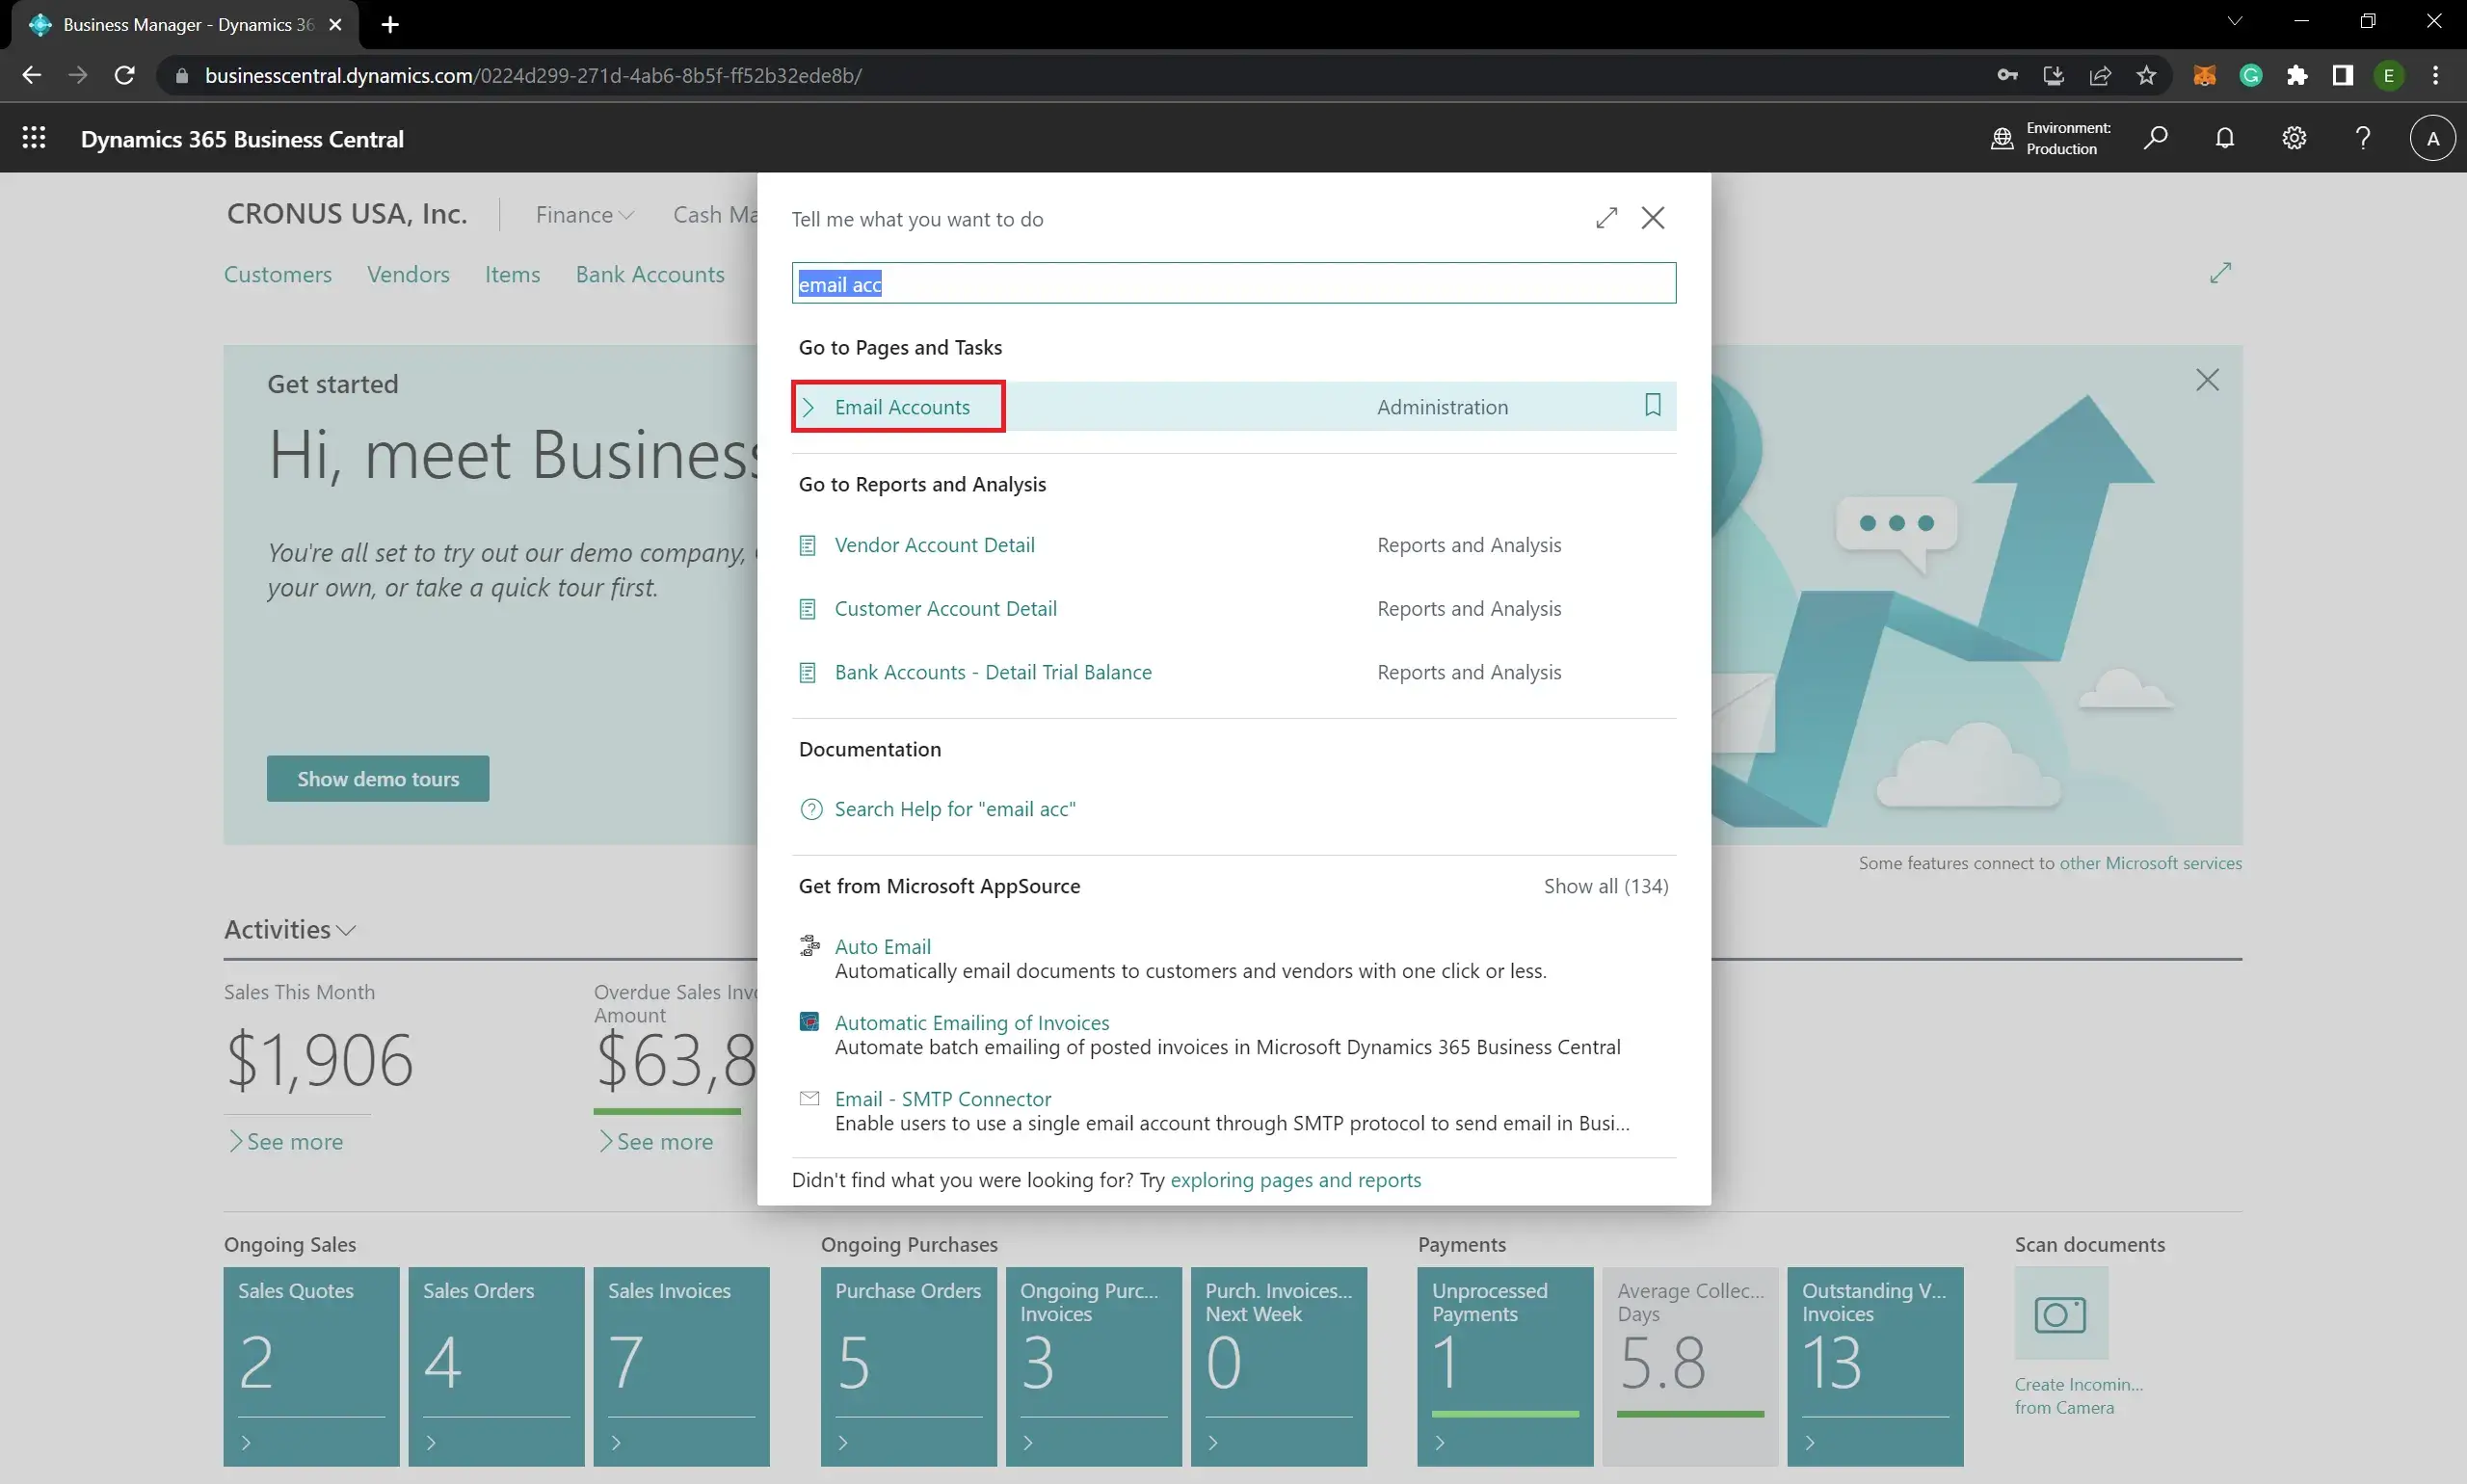Open the user account avatar A
Screen dimensions: 2467x1484
point(2432,138)
